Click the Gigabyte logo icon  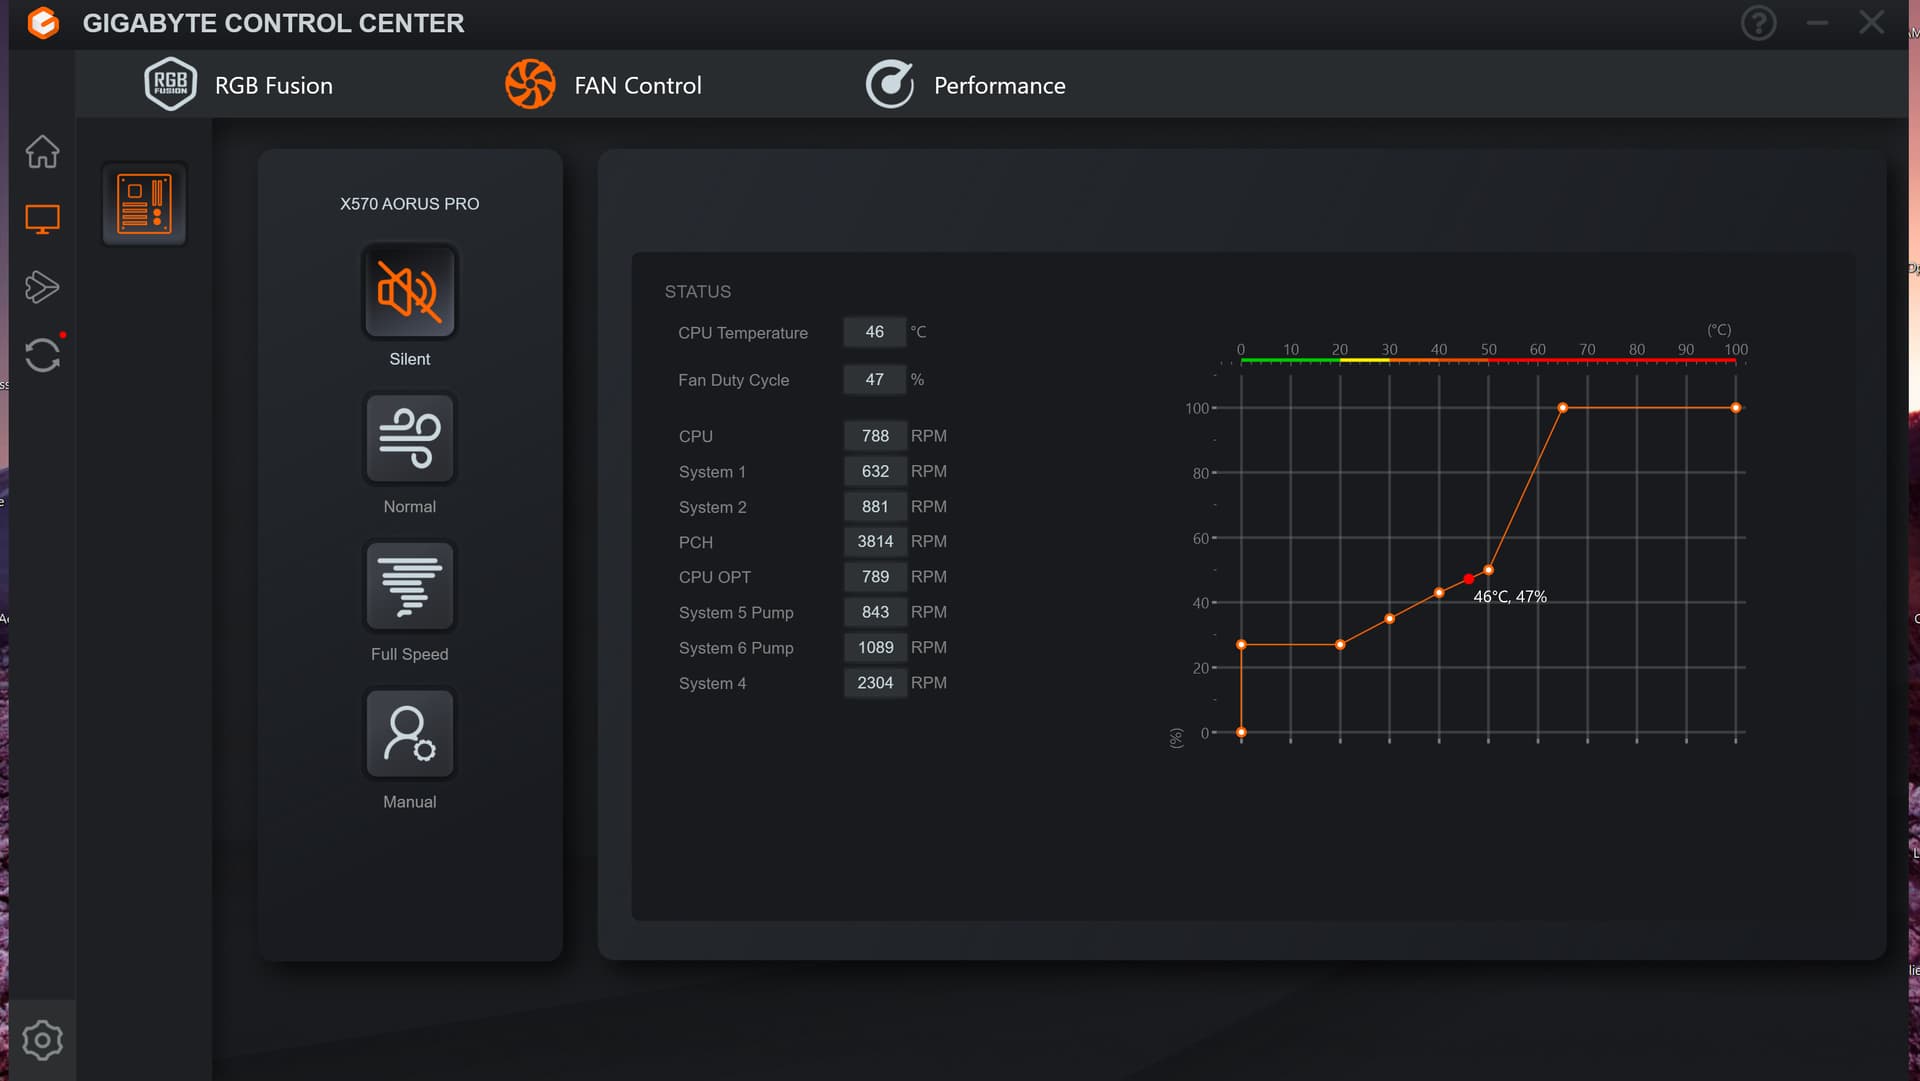pos(43,23)
